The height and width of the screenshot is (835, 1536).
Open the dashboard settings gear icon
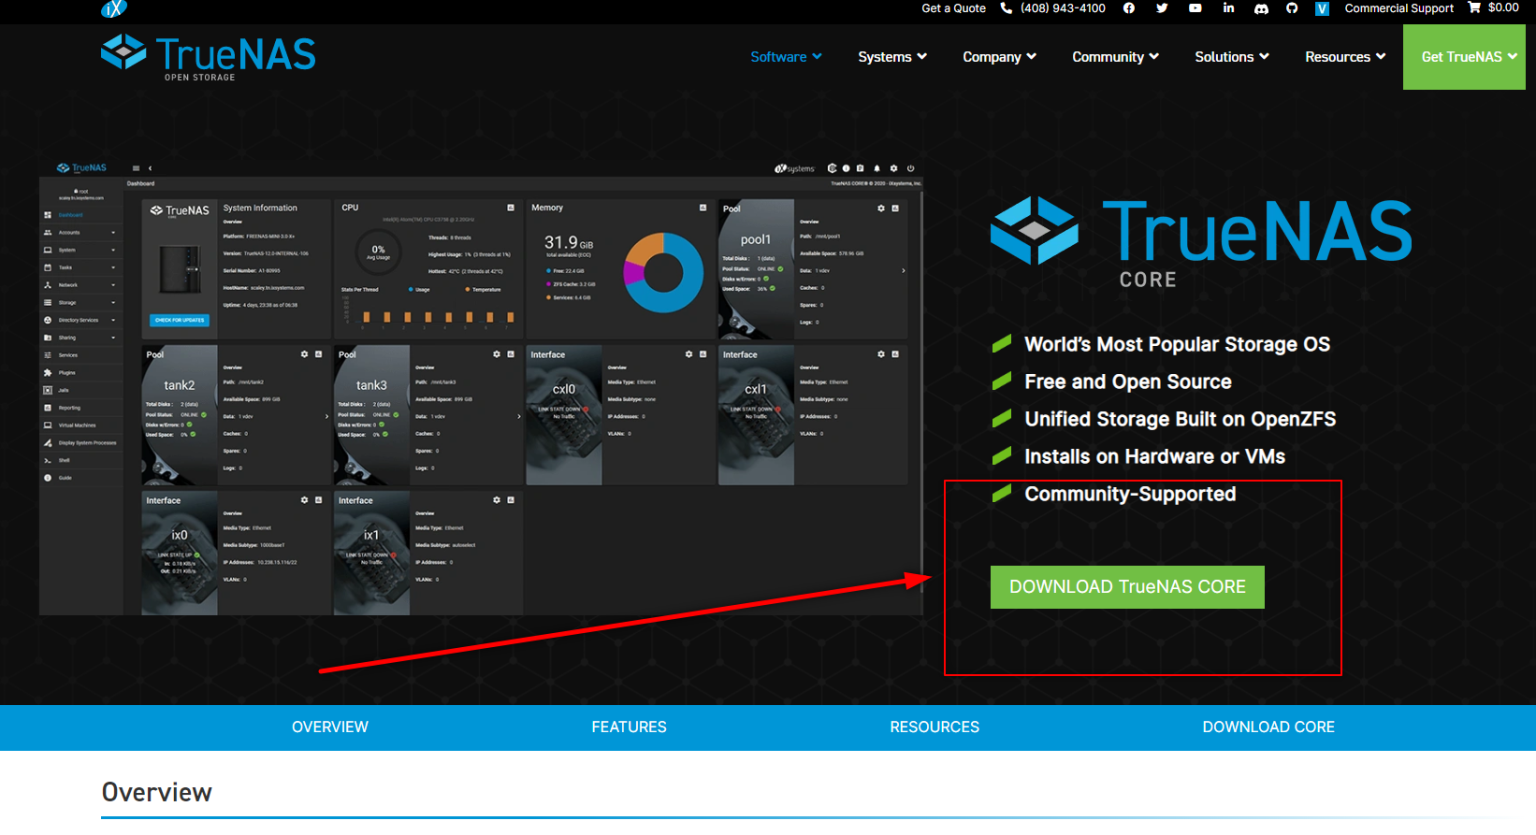(894, 169)
